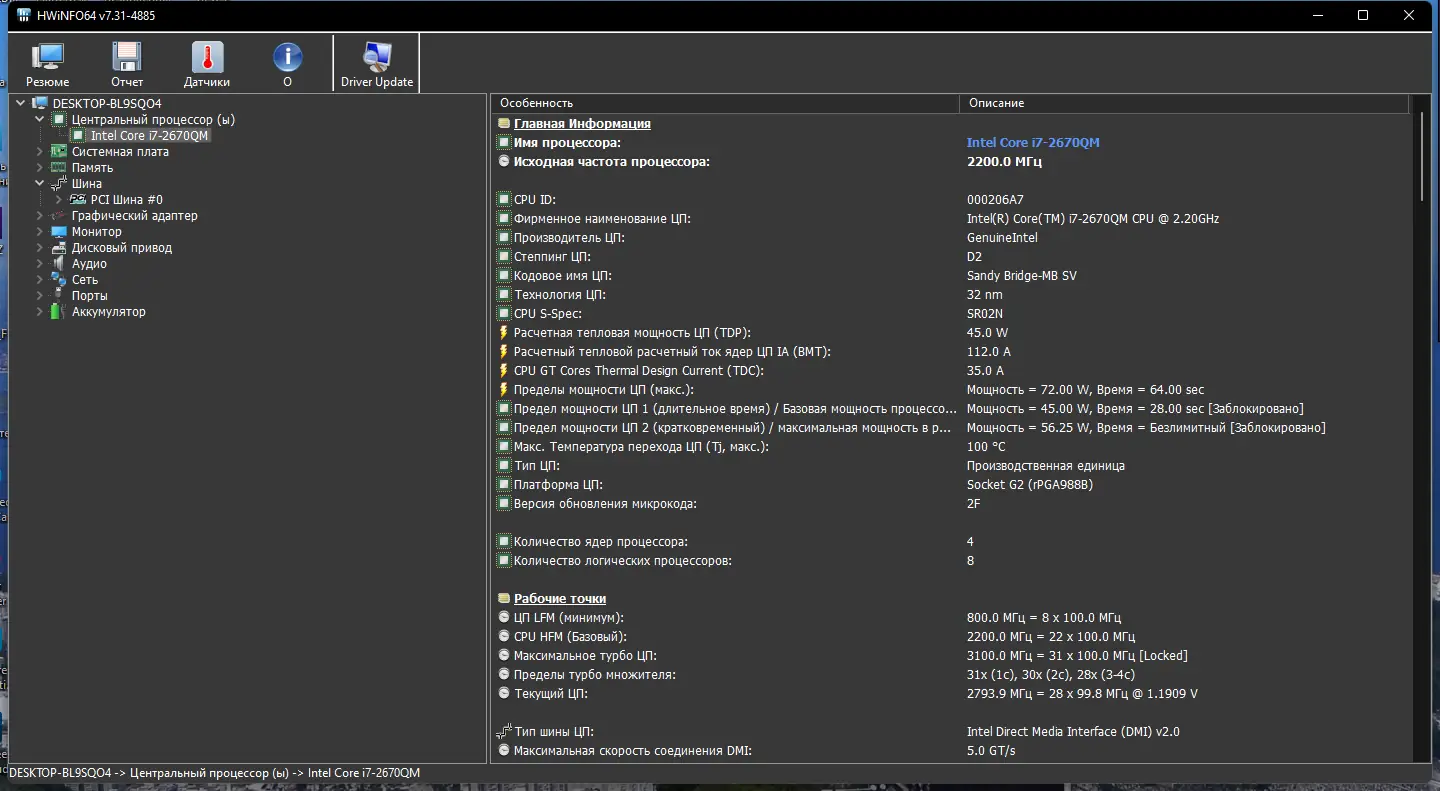Viewport: 1440px width, 791px height.
Task: Click the Особенность column header
Action: [536, 103]
